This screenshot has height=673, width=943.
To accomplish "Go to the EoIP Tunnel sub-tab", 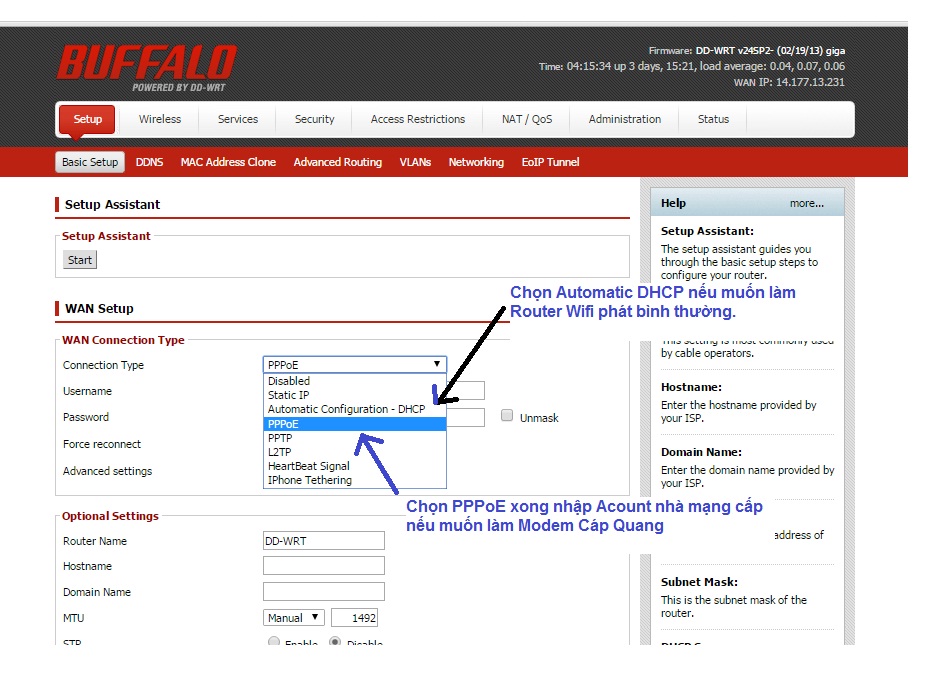I will pyautogui.click(x=550, y=162).
